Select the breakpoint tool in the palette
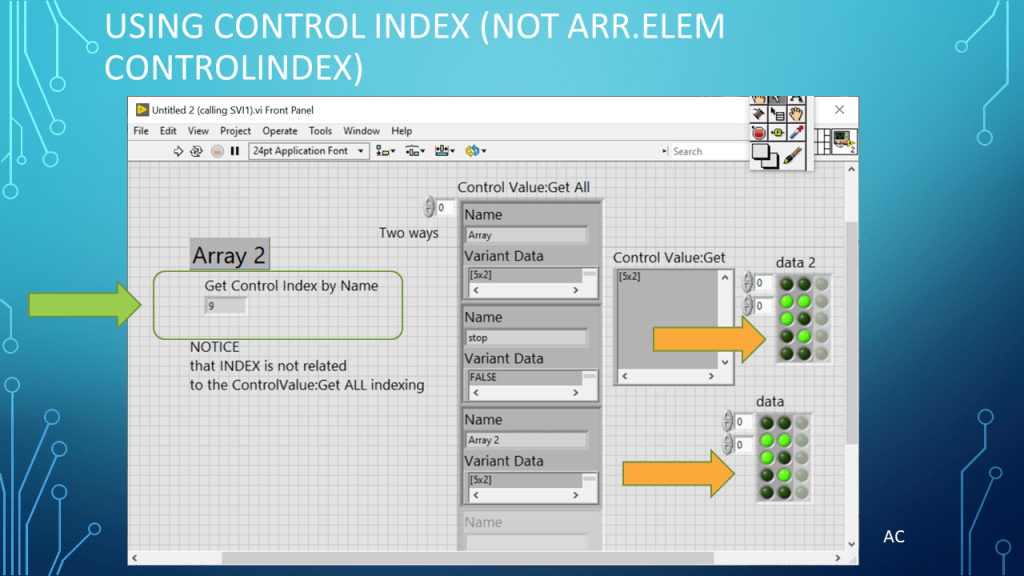 [759, 132]
